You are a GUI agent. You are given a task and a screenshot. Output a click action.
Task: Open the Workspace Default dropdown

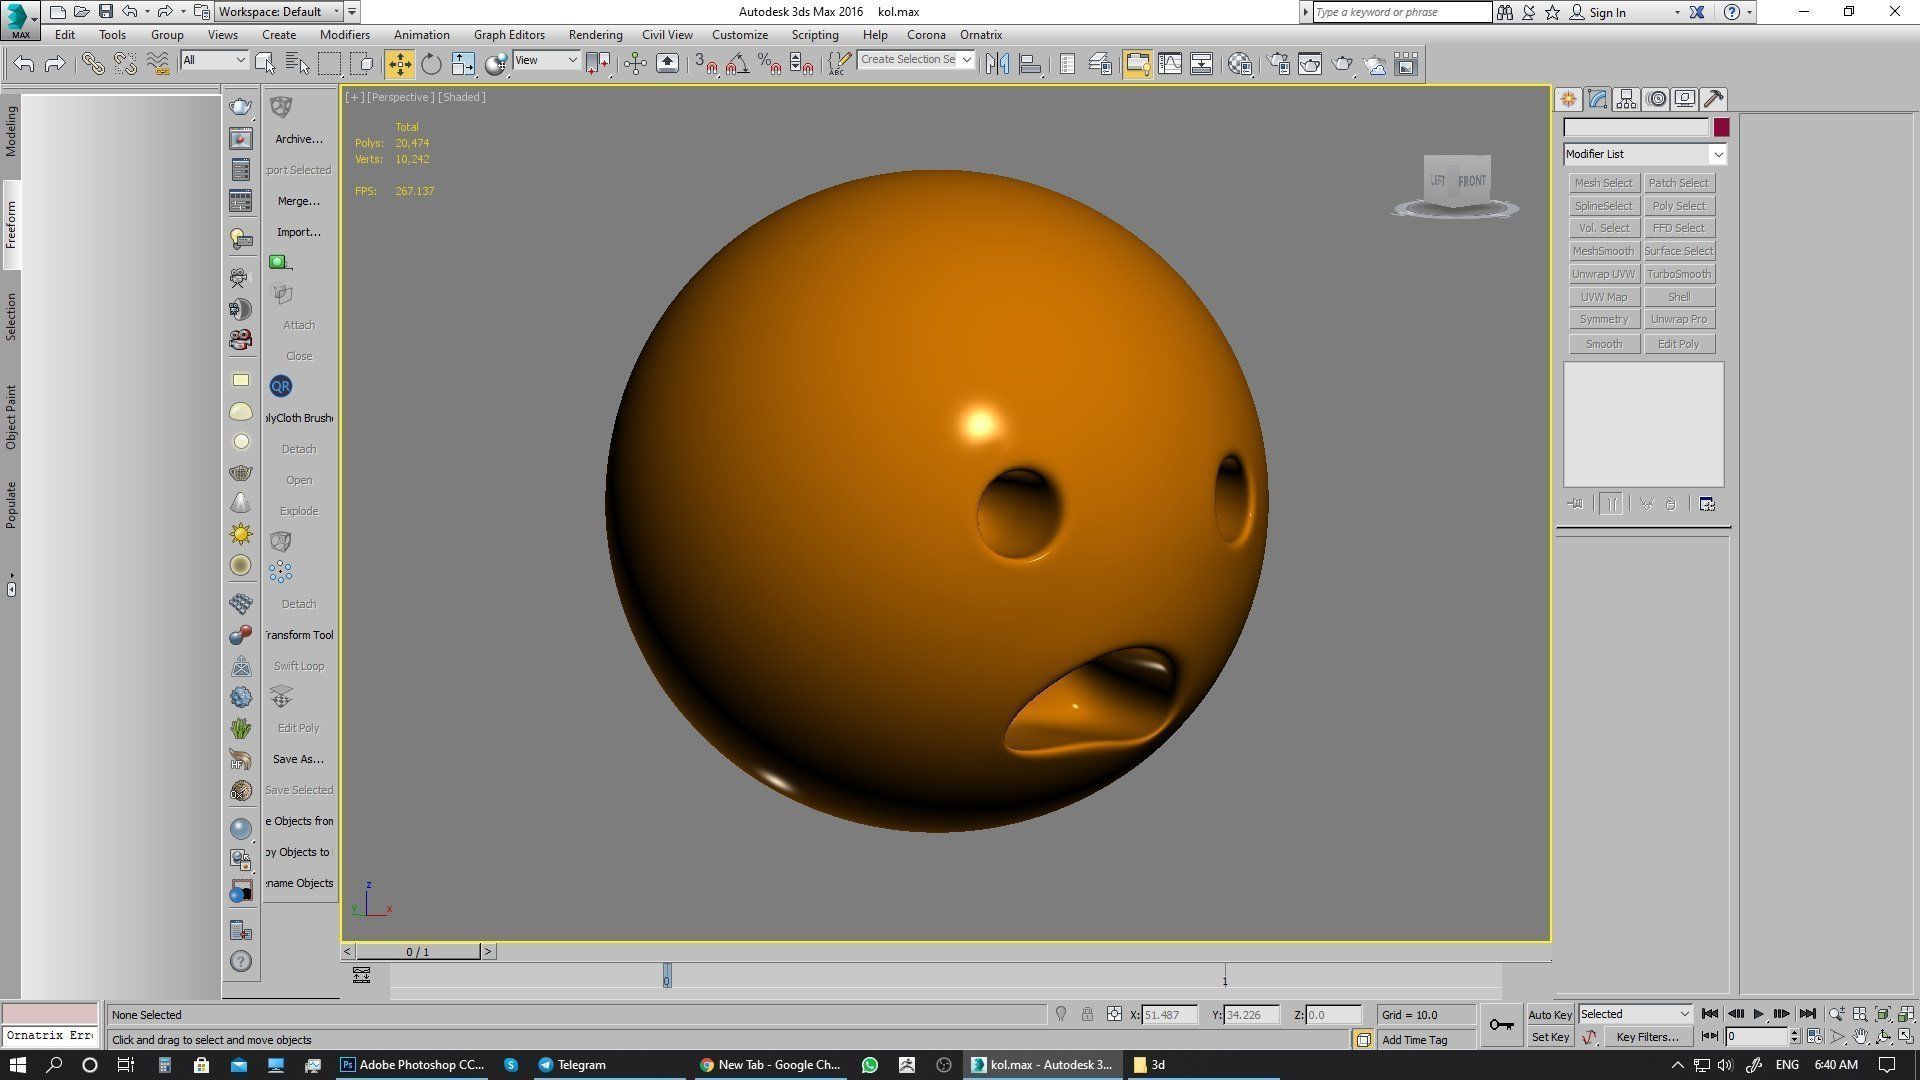coord(280,12)
